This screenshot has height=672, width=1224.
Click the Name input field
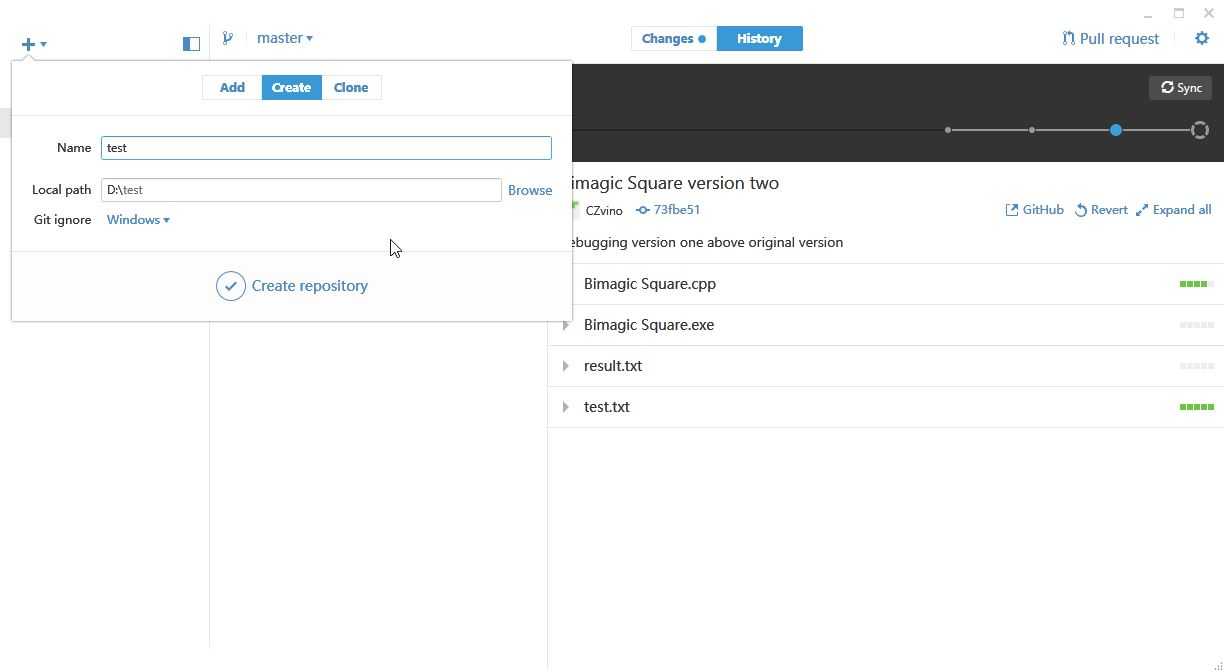pyautogui.click(x=326, y=148)
